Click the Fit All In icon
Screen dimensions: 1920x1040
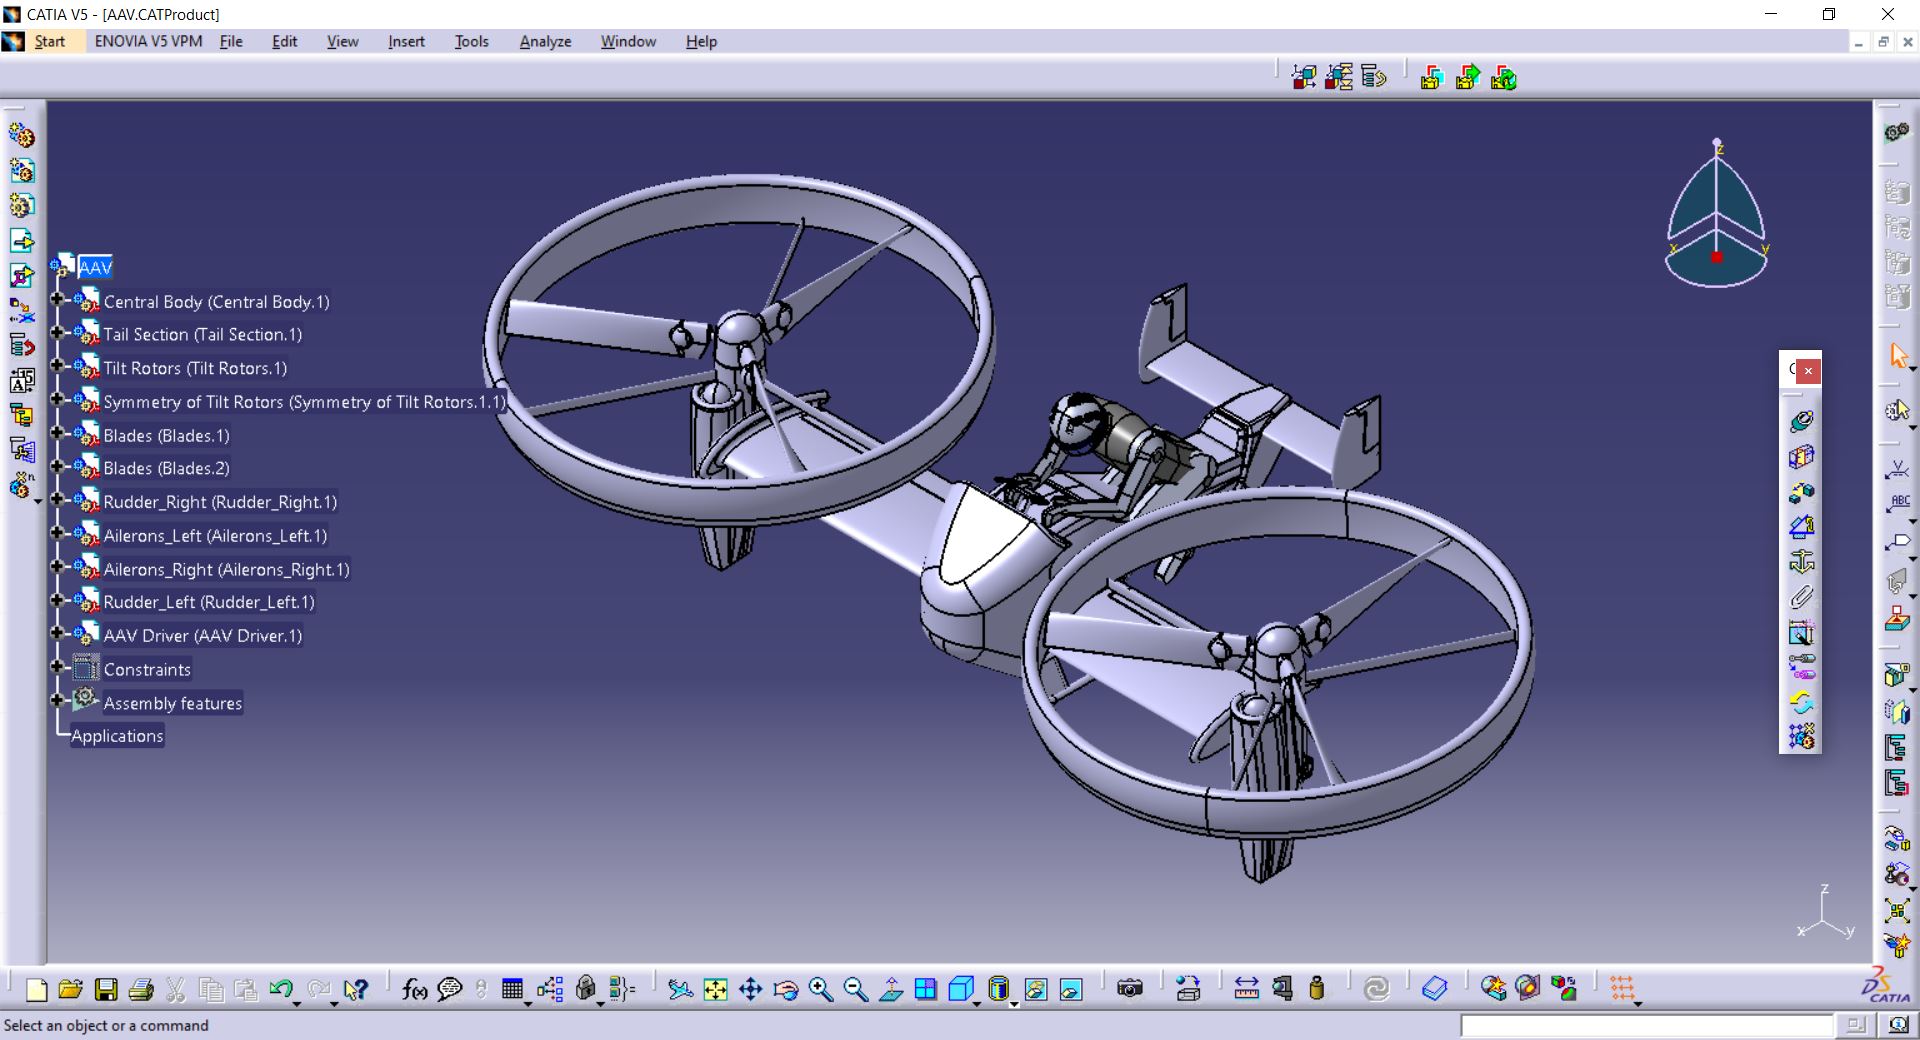(716, 989)
